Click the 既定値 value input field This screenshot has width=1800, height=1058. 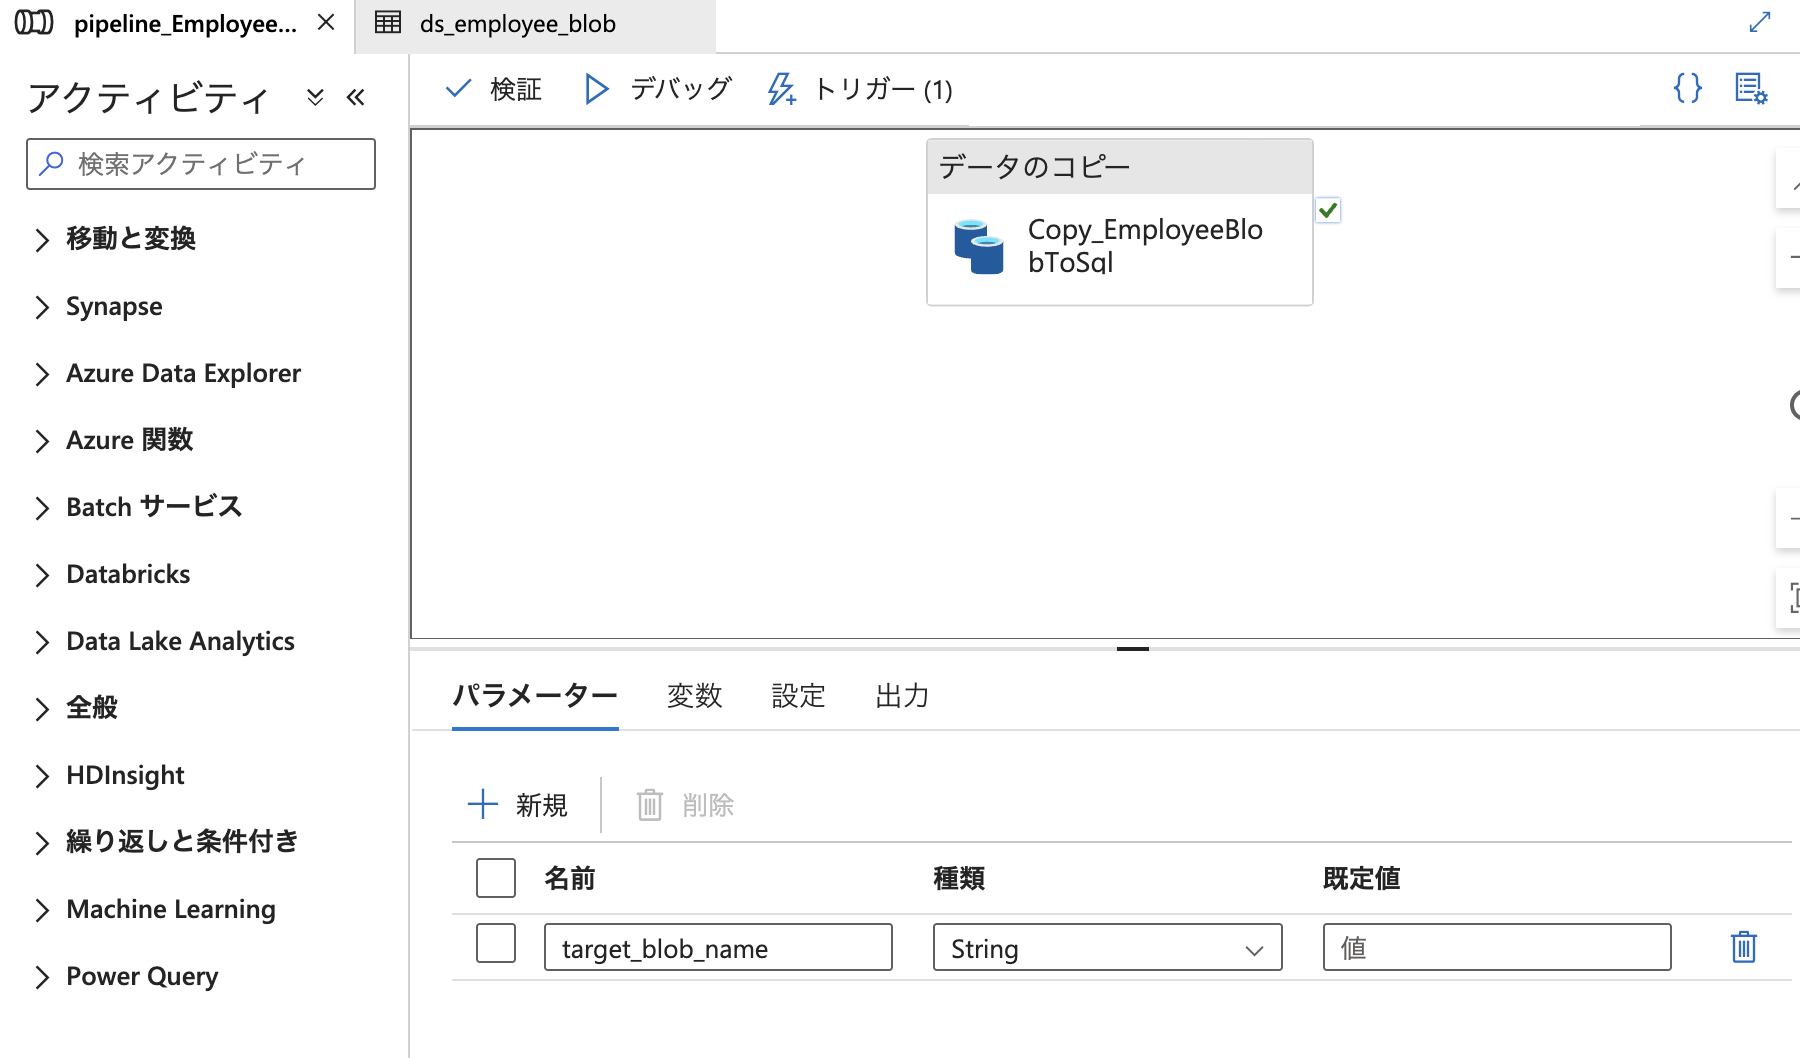(1496, 947)
